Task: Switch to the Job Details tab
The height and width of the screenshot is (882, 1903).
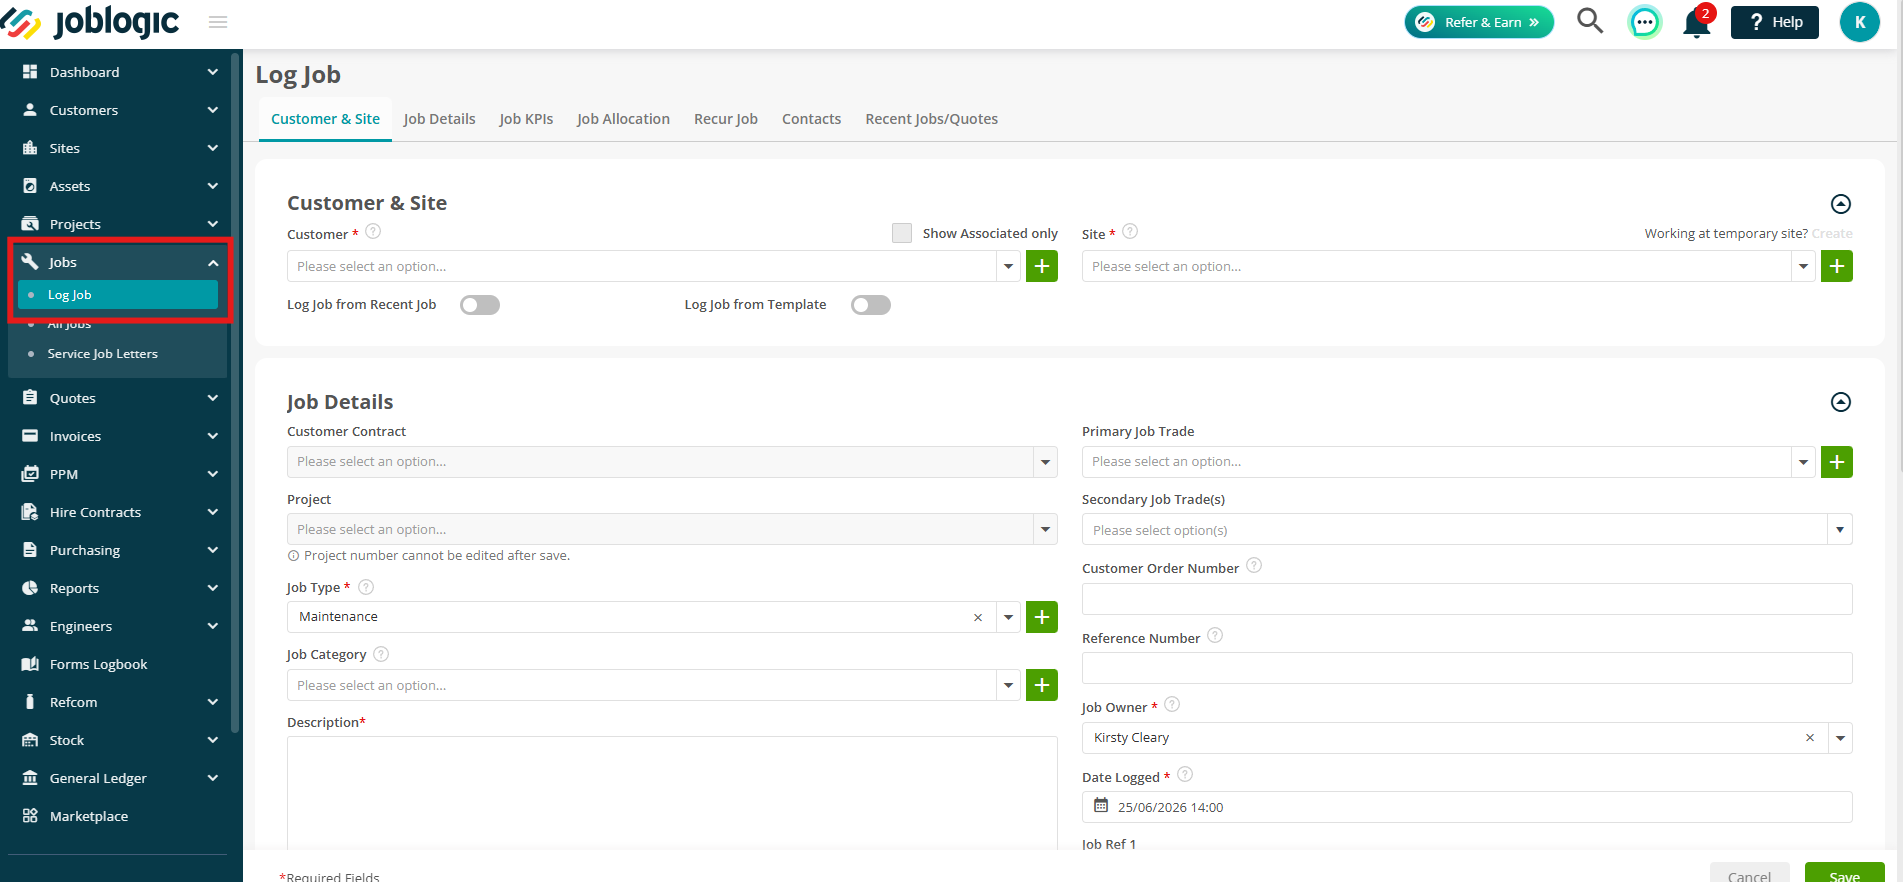Action: click(439, 119)
